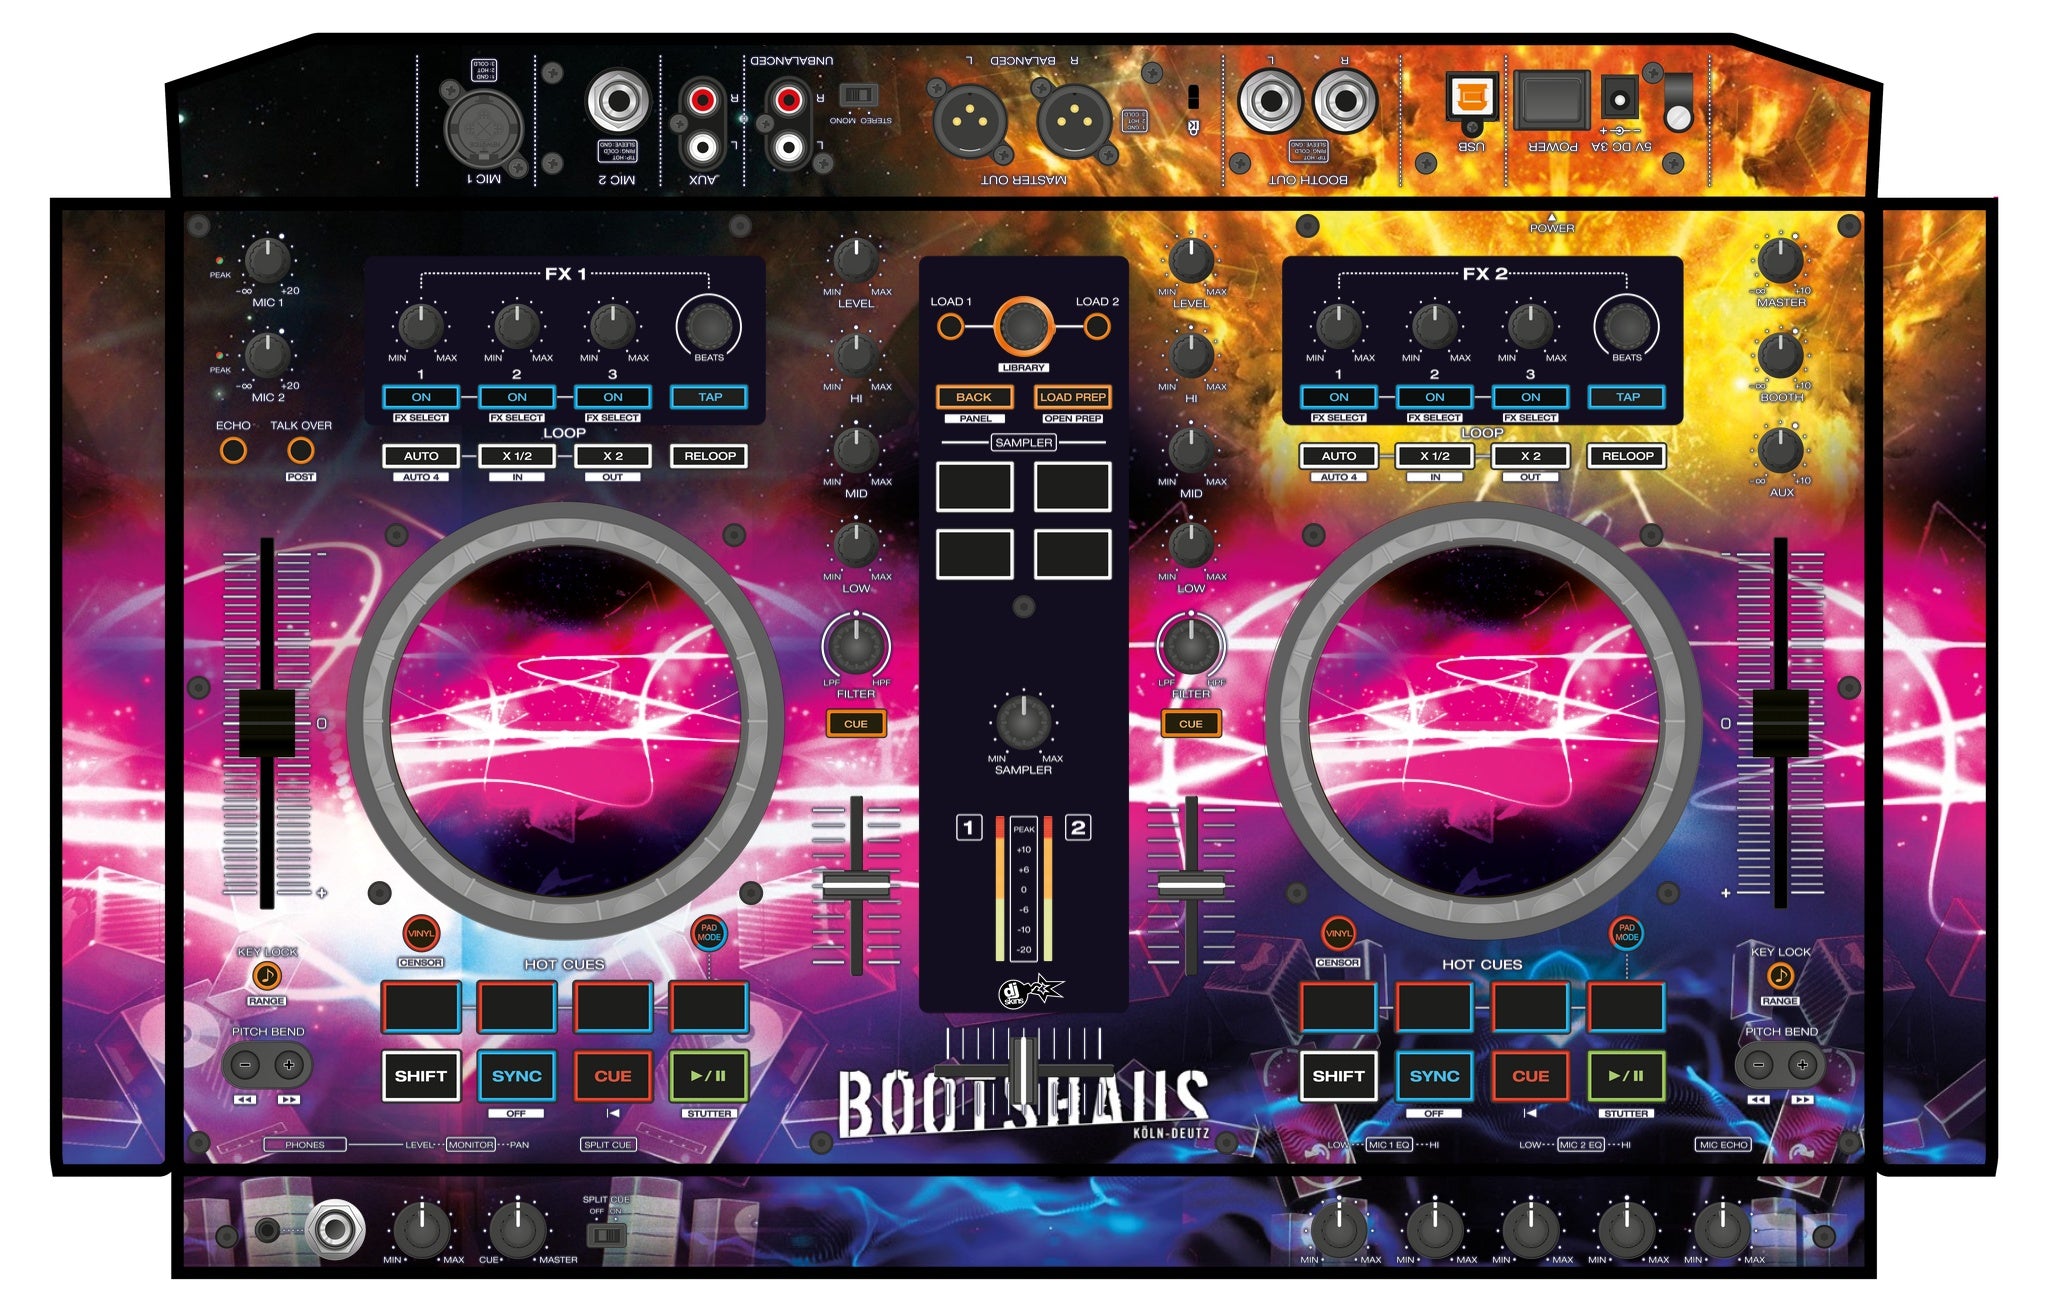Viewport: 2048px width, 1311px height.
Task: Click the LOAD 2 round button
Action: click(1097, 326)
